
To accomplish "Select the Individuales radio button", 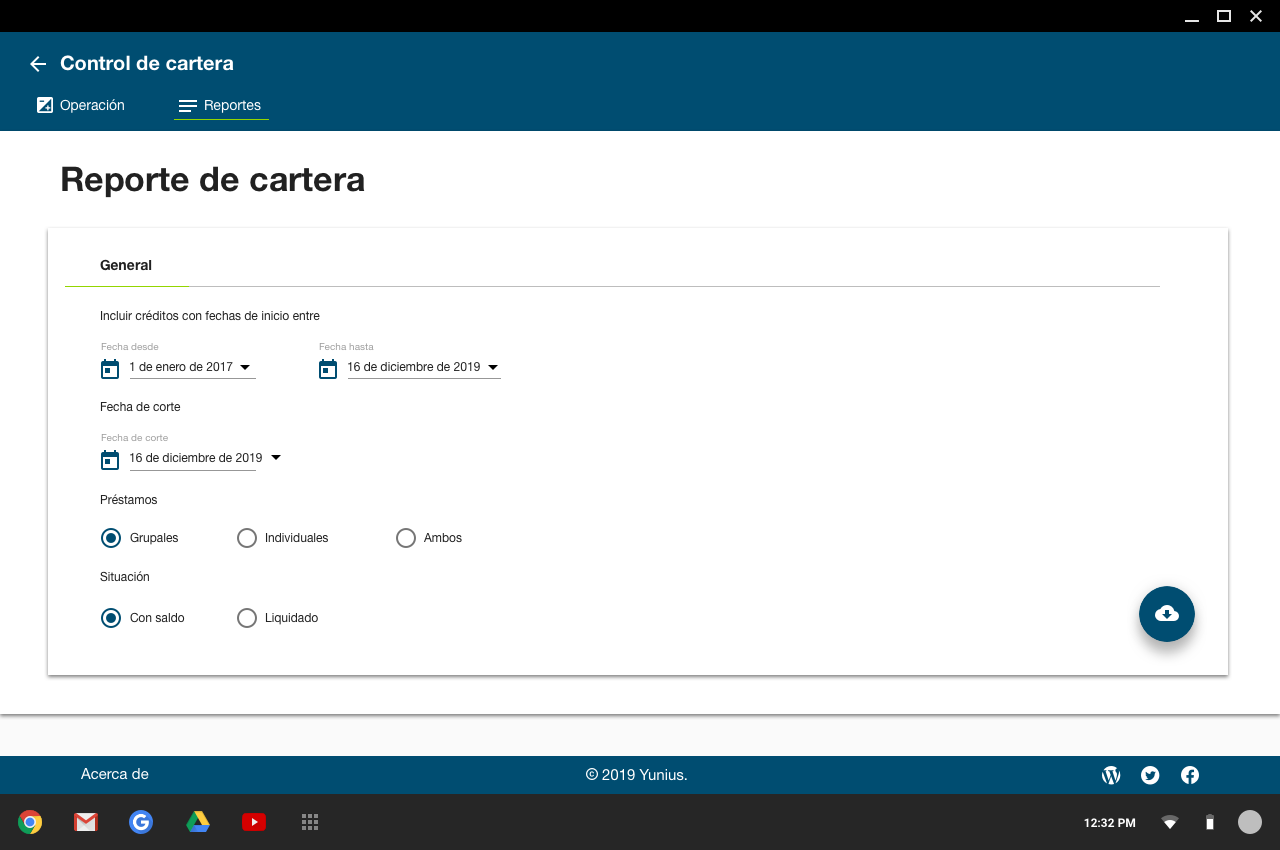I will (247, 538).
